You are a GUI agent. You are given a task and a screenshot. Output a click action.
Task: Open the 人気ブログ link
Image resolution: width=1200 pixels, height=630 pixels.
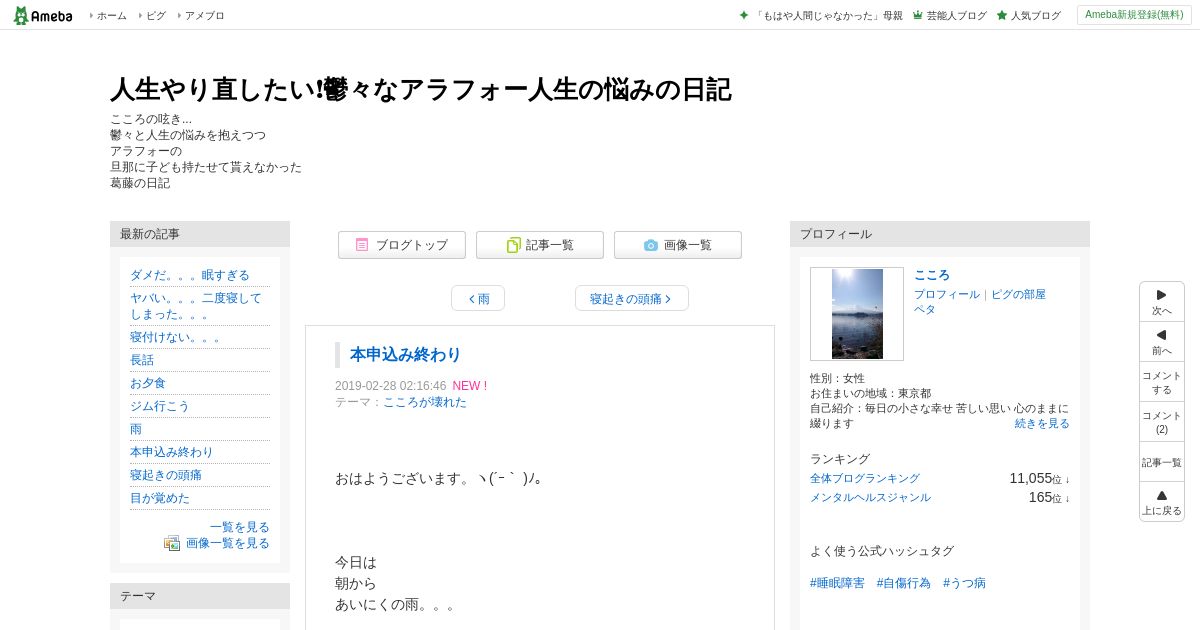(x=1035, y=16)
